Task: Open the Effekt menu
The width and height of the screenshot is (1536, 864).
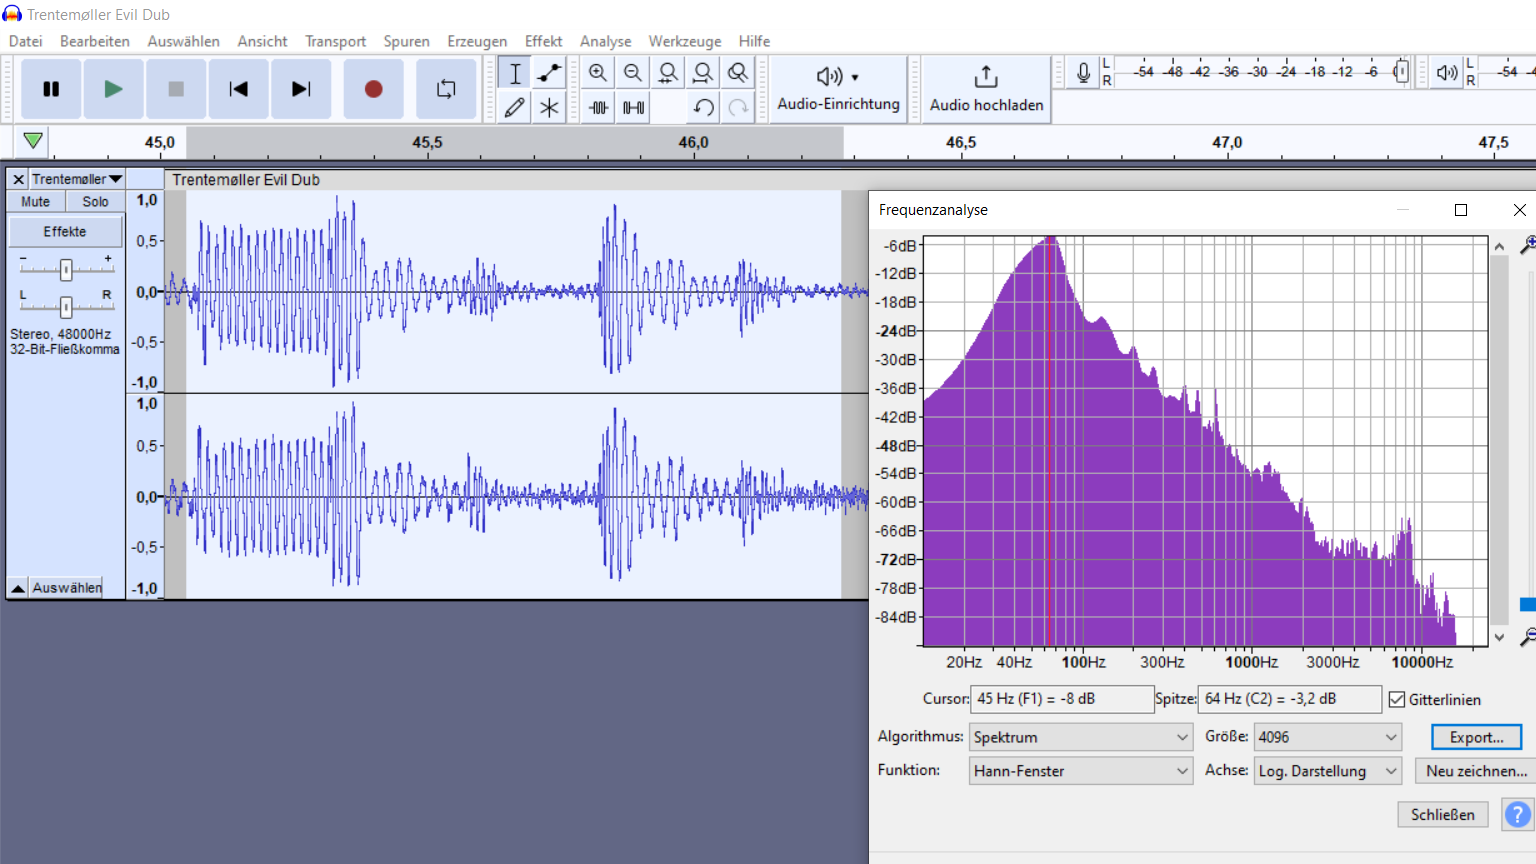Action: pyautogui.click(x=543, y=41)
